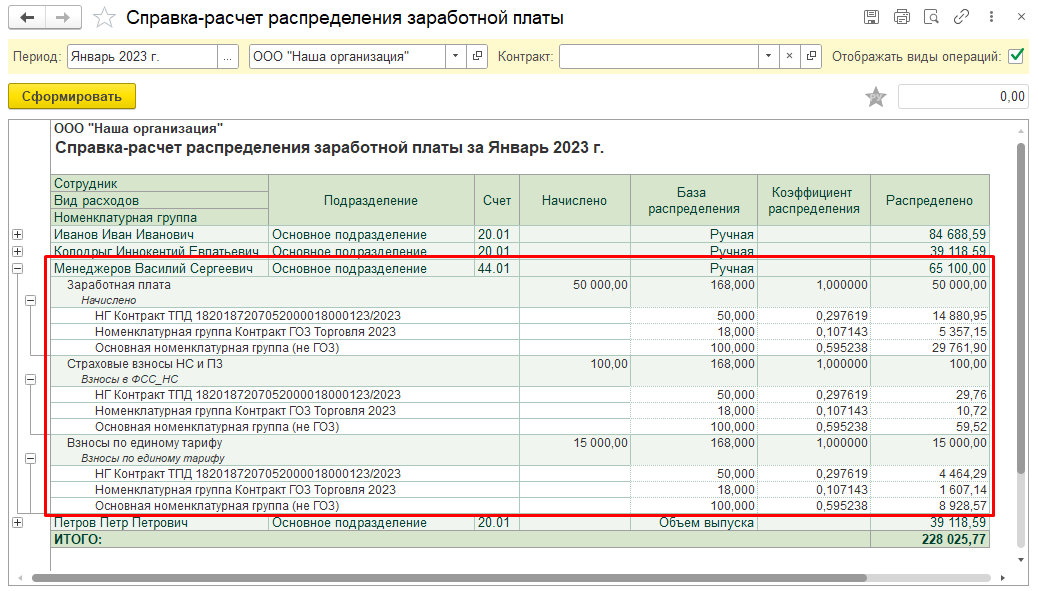Save the report with the diskette icon
The height and width of the screenshot is (591, 1038).
(x=872, y=17)
